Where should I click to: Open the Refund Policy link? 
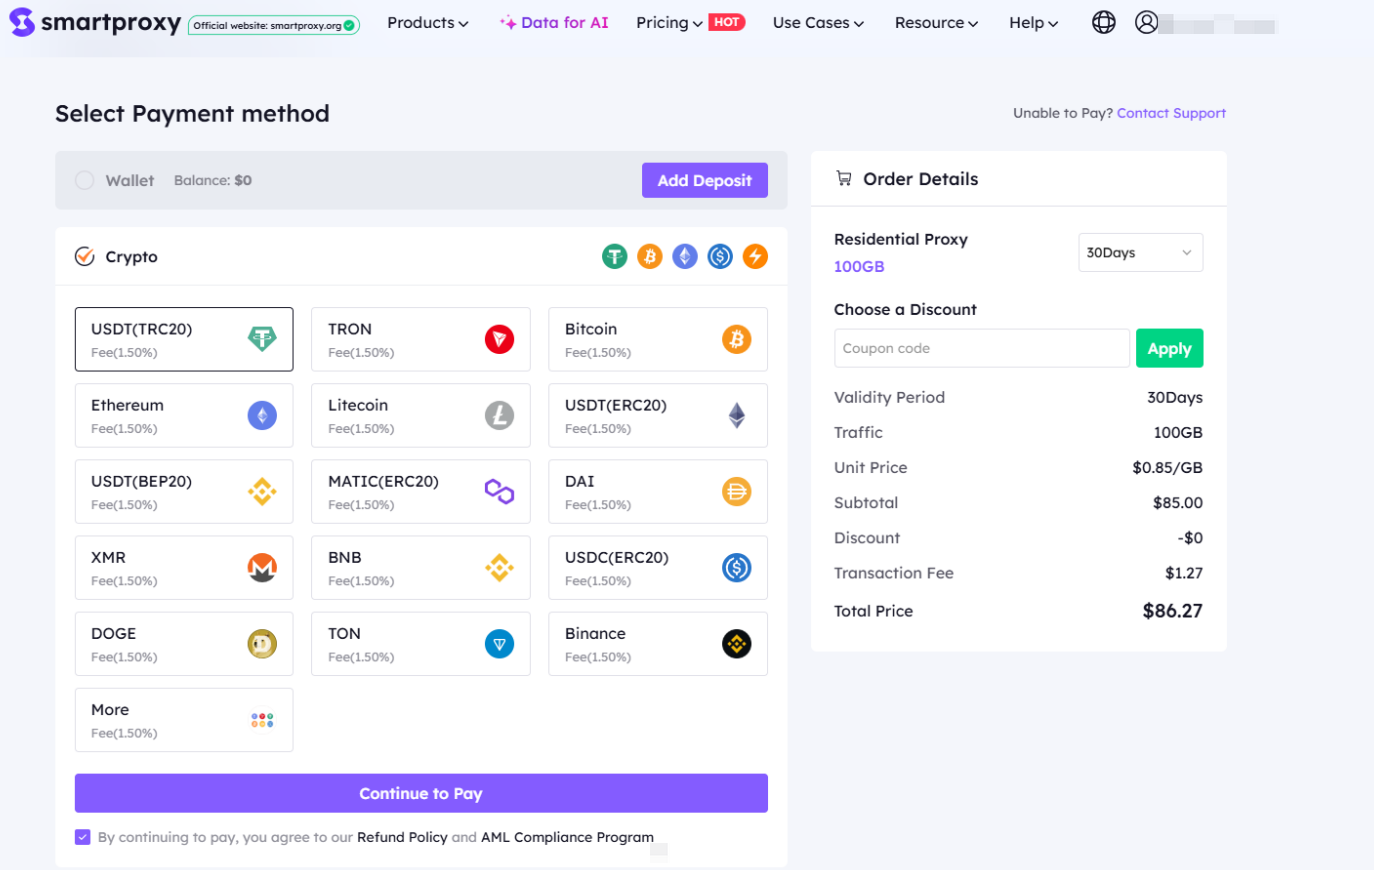tap(402, 837)
